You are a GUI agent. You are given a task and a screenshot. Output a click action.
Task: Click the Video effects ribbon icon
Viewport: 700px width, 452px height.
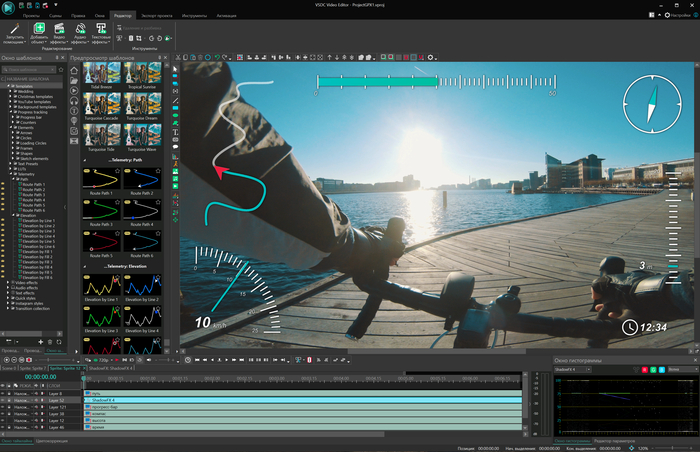click(x=59, y=33)
